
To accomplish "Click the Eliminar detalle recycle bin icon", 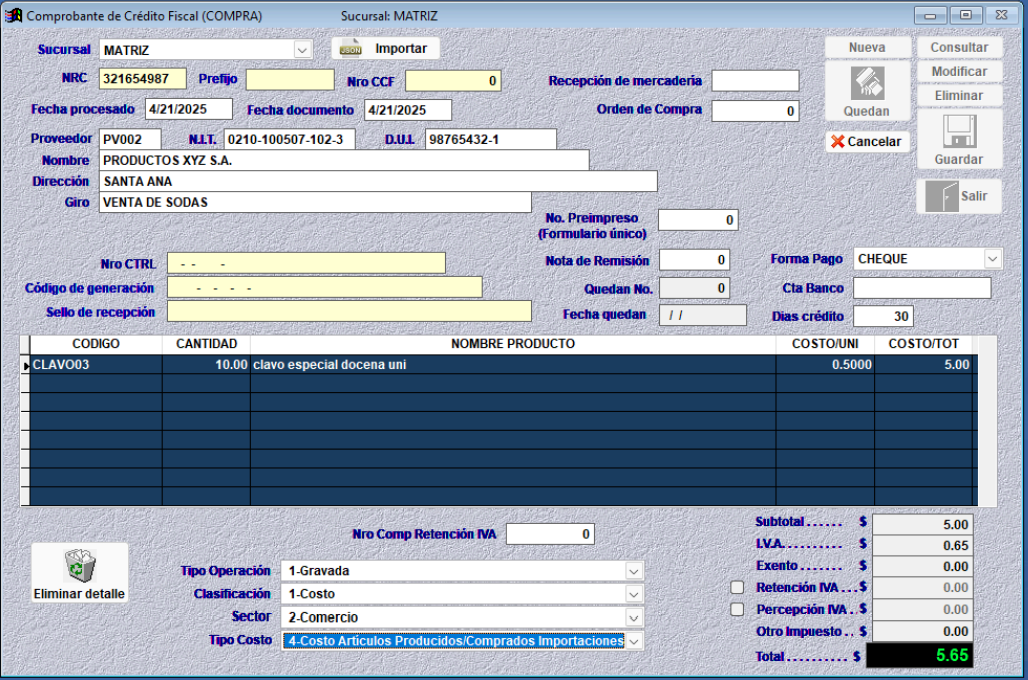I will click(79, 566).
